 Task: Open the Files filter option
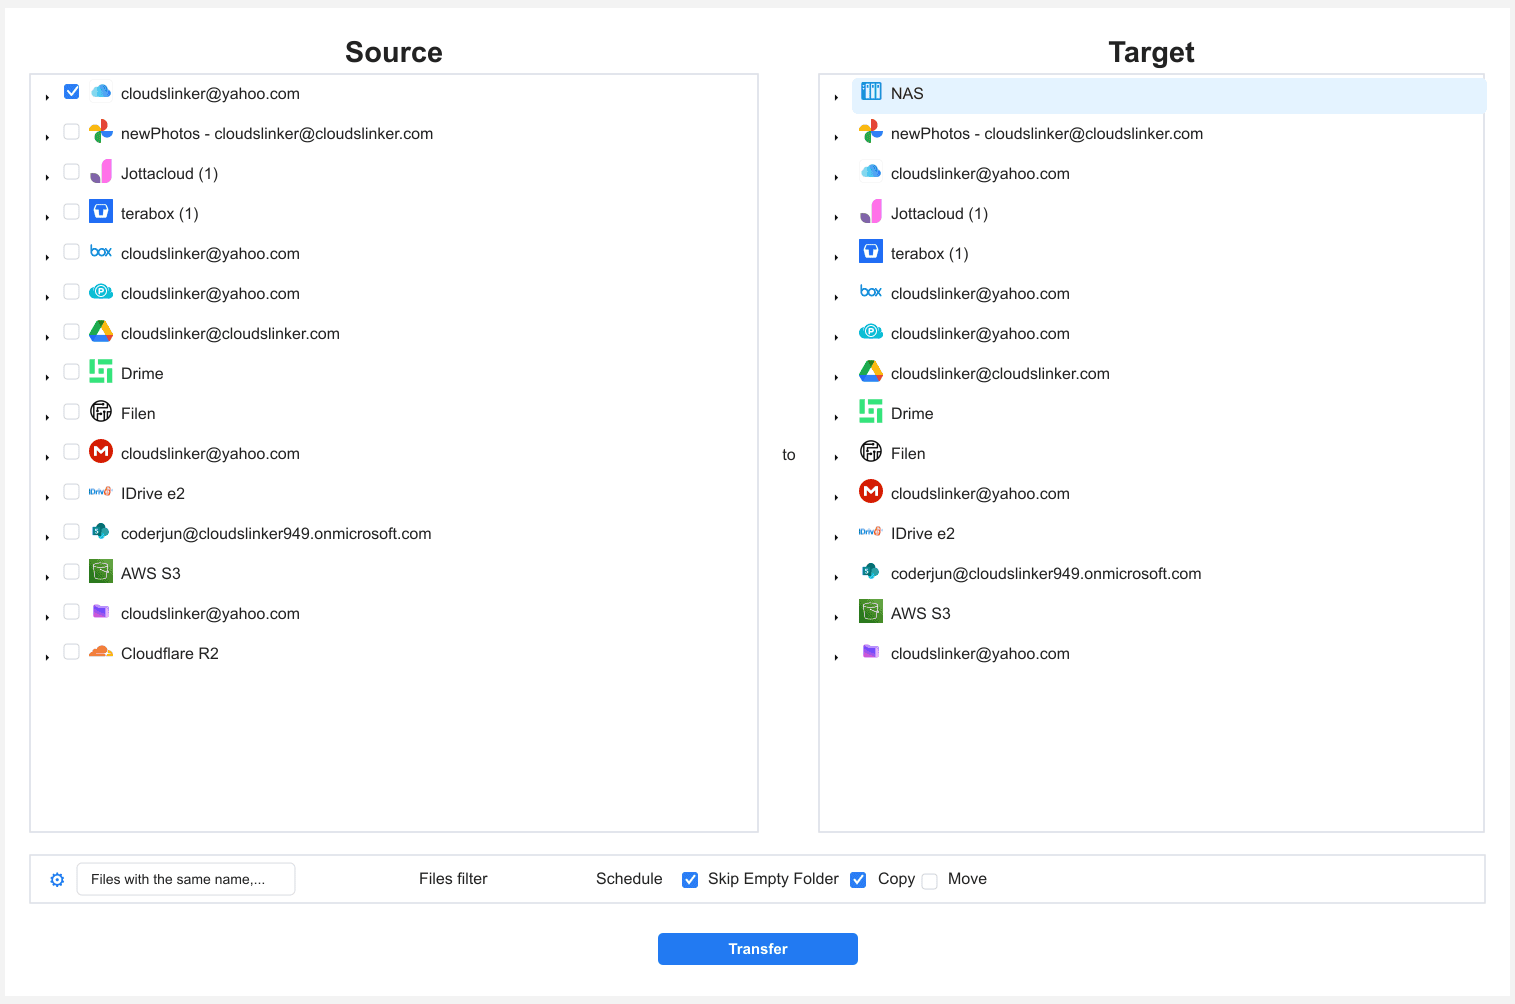pos(453,879)
